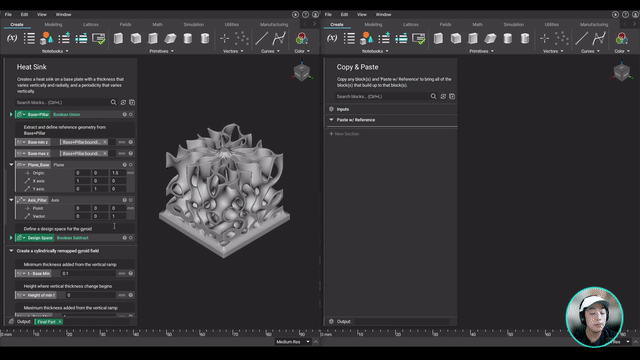Click the Inputs gear icon in Copy & Paste panel
Viewport: 640px width, 360px height.
[x=331, y=109]
